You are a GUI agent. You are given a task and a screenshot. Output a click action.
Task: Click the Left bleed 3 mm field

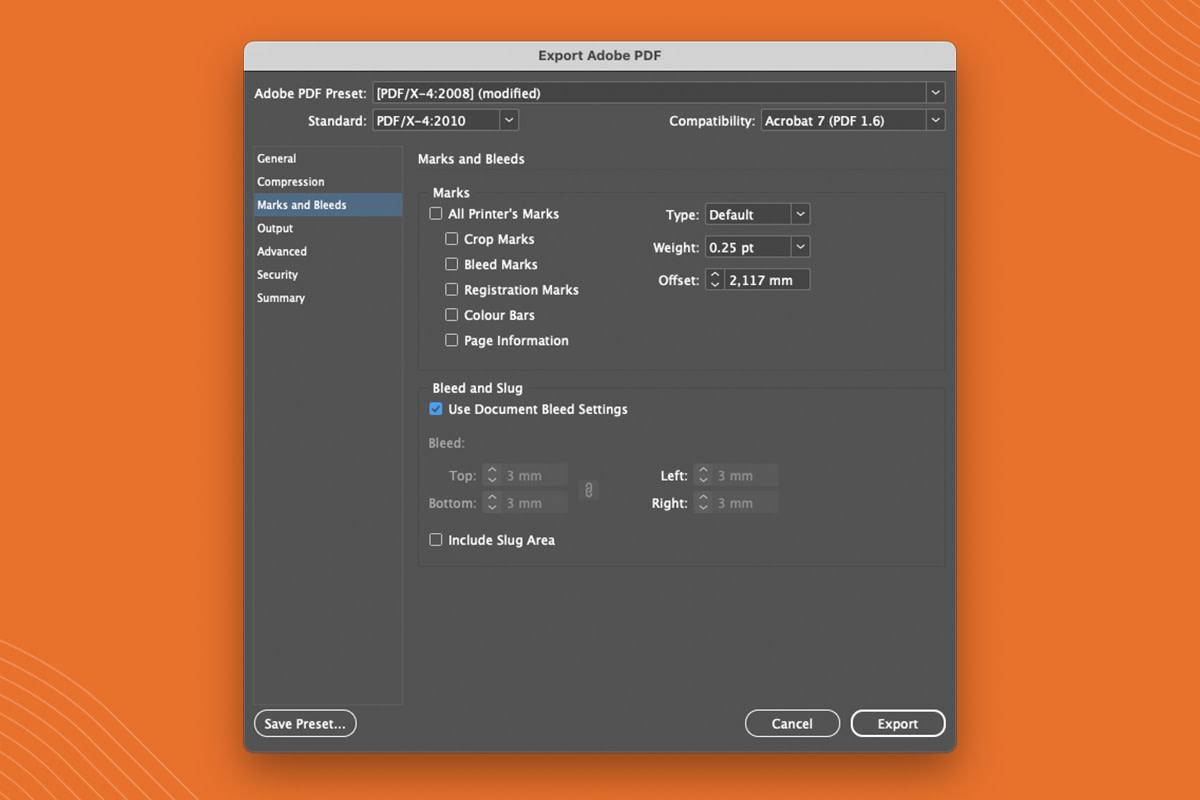pyautogui.click(x=745, y=476)
